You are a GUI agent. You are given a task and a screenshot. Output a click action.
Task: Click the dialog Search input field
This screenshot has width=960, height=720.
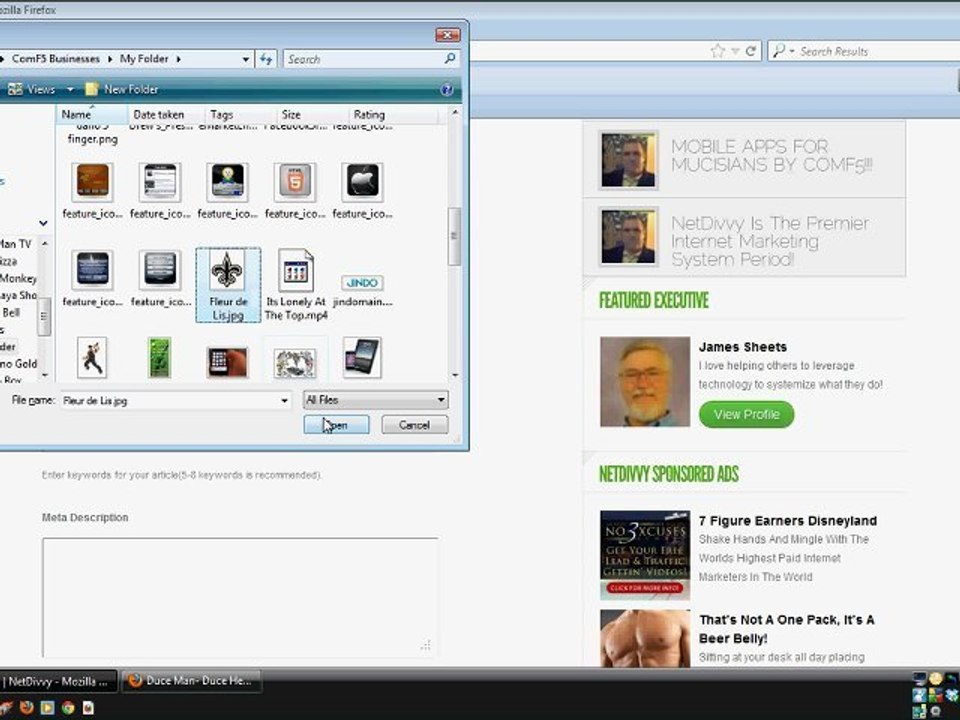click(x=364, y=59)
